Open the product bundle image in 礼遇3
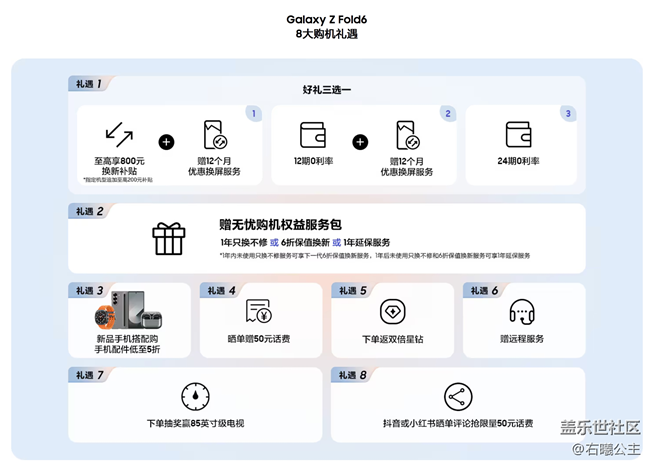The height and width of the screenshot is (466, 650). click(x=127, y=312)
